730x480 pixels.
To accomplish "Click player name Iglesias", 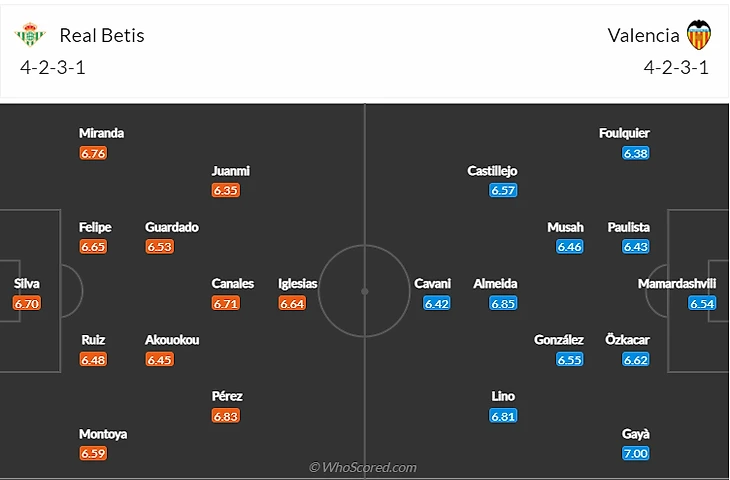I will (x=297, y=284).
